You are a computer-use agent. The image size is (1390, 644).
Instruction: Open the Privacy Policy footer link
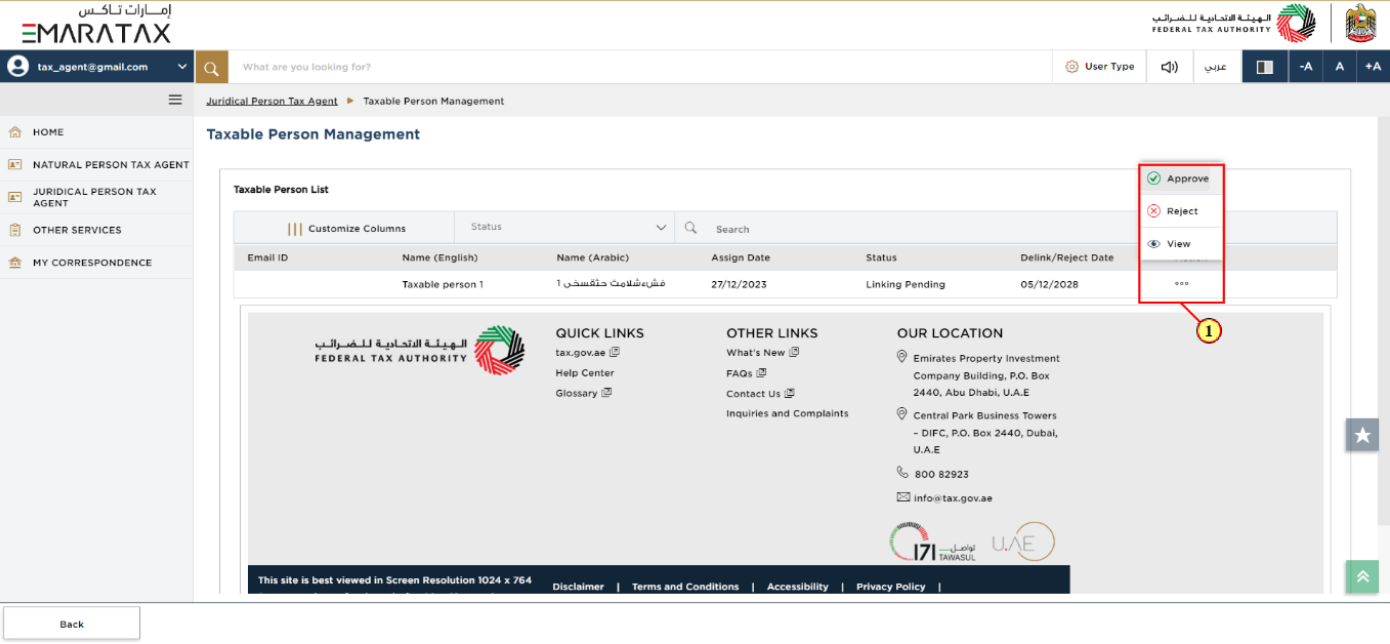(891, 587)
